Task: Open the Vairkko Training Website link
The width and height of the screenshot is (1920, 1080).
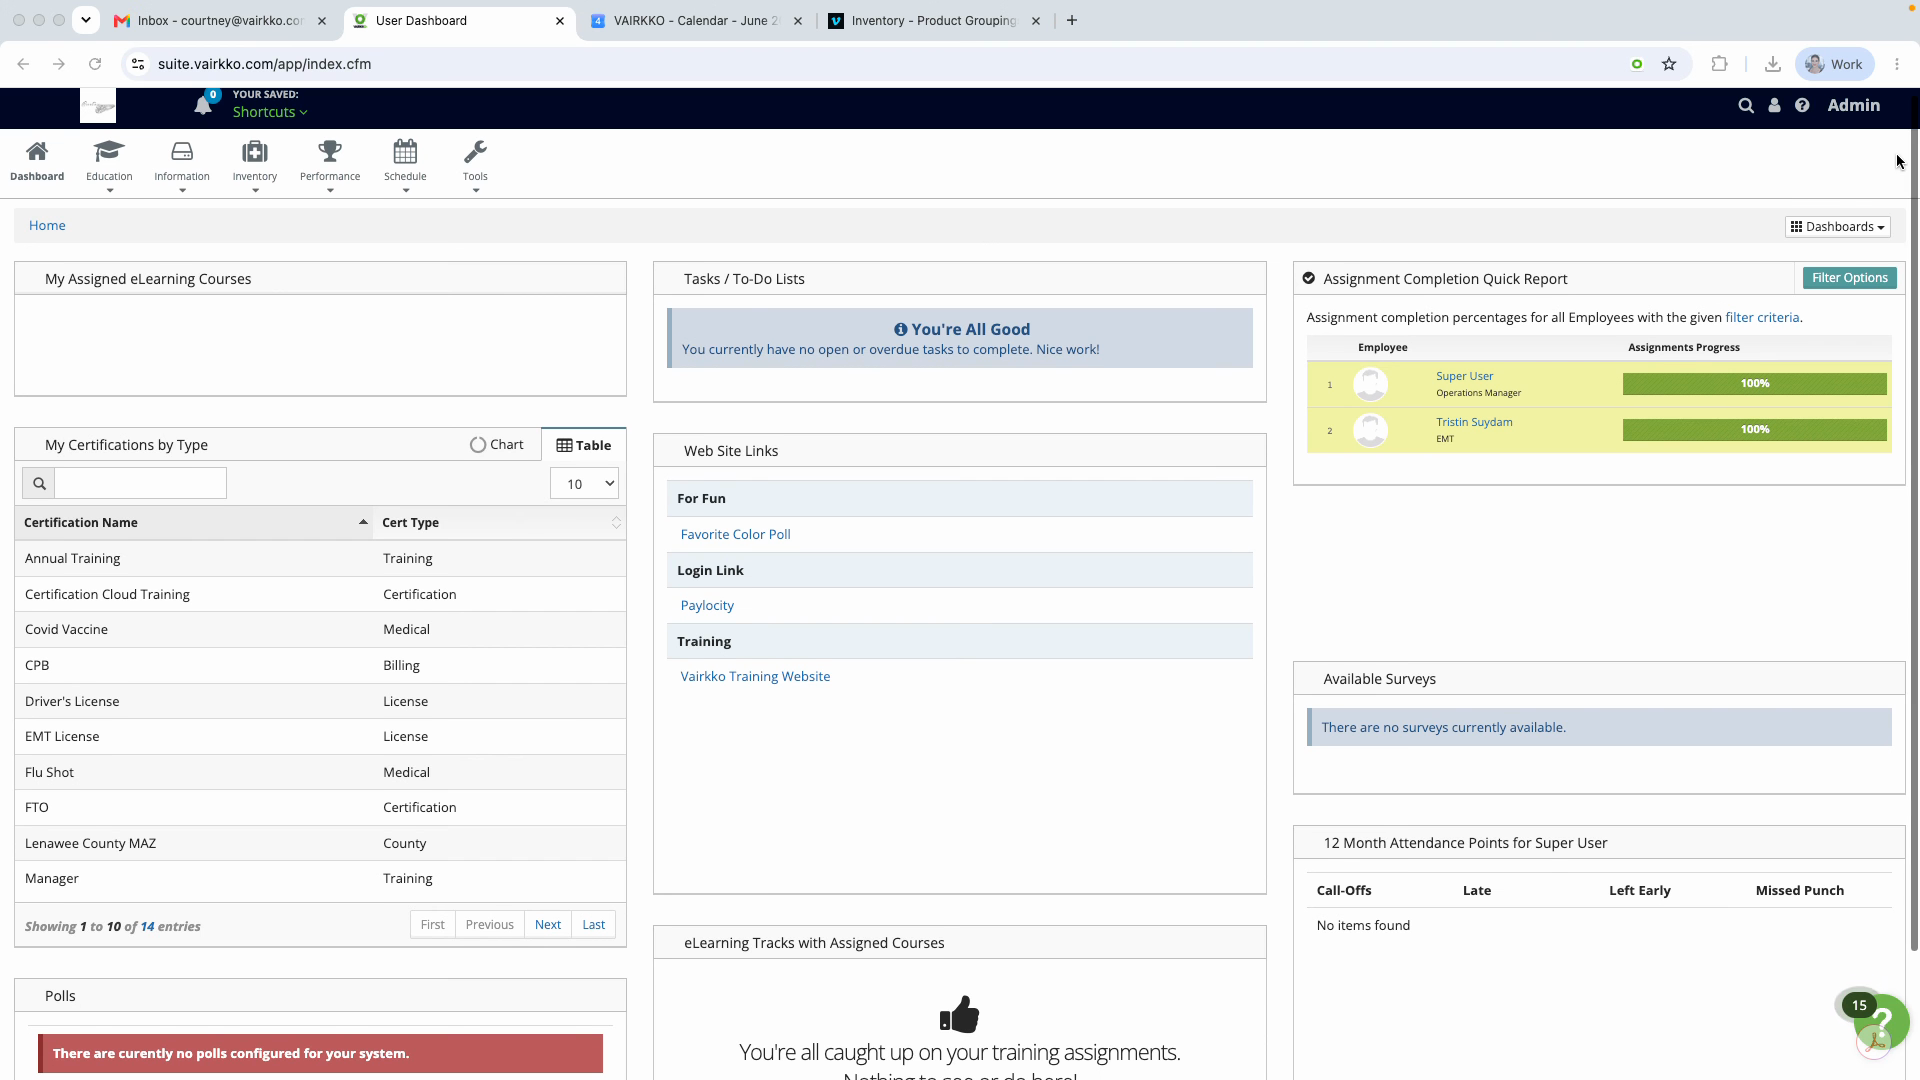Action: tap(755, 677)
